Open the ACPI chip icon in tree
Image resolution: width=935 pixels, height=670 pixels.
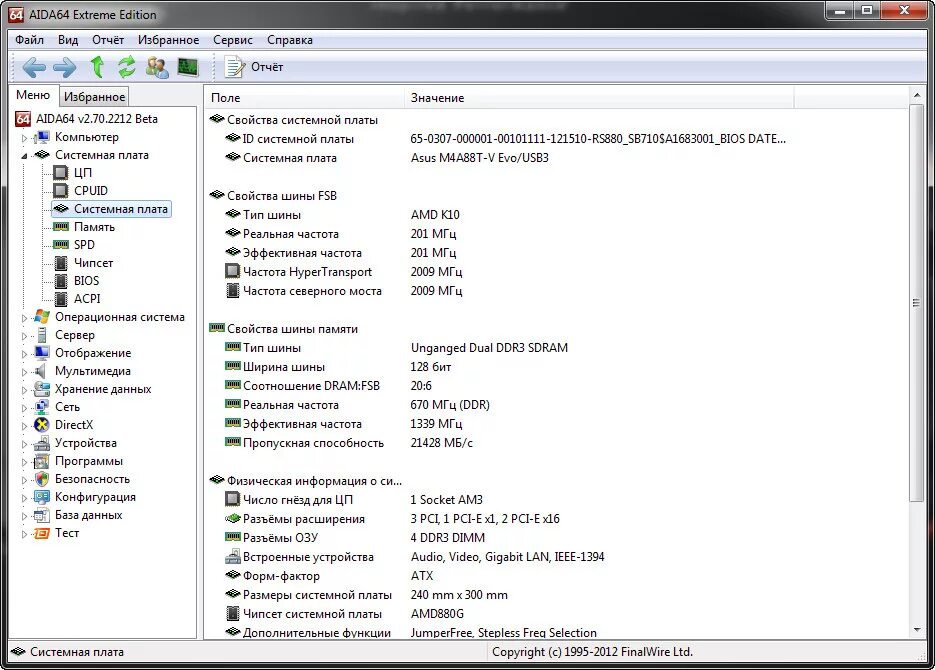[61, 299]
